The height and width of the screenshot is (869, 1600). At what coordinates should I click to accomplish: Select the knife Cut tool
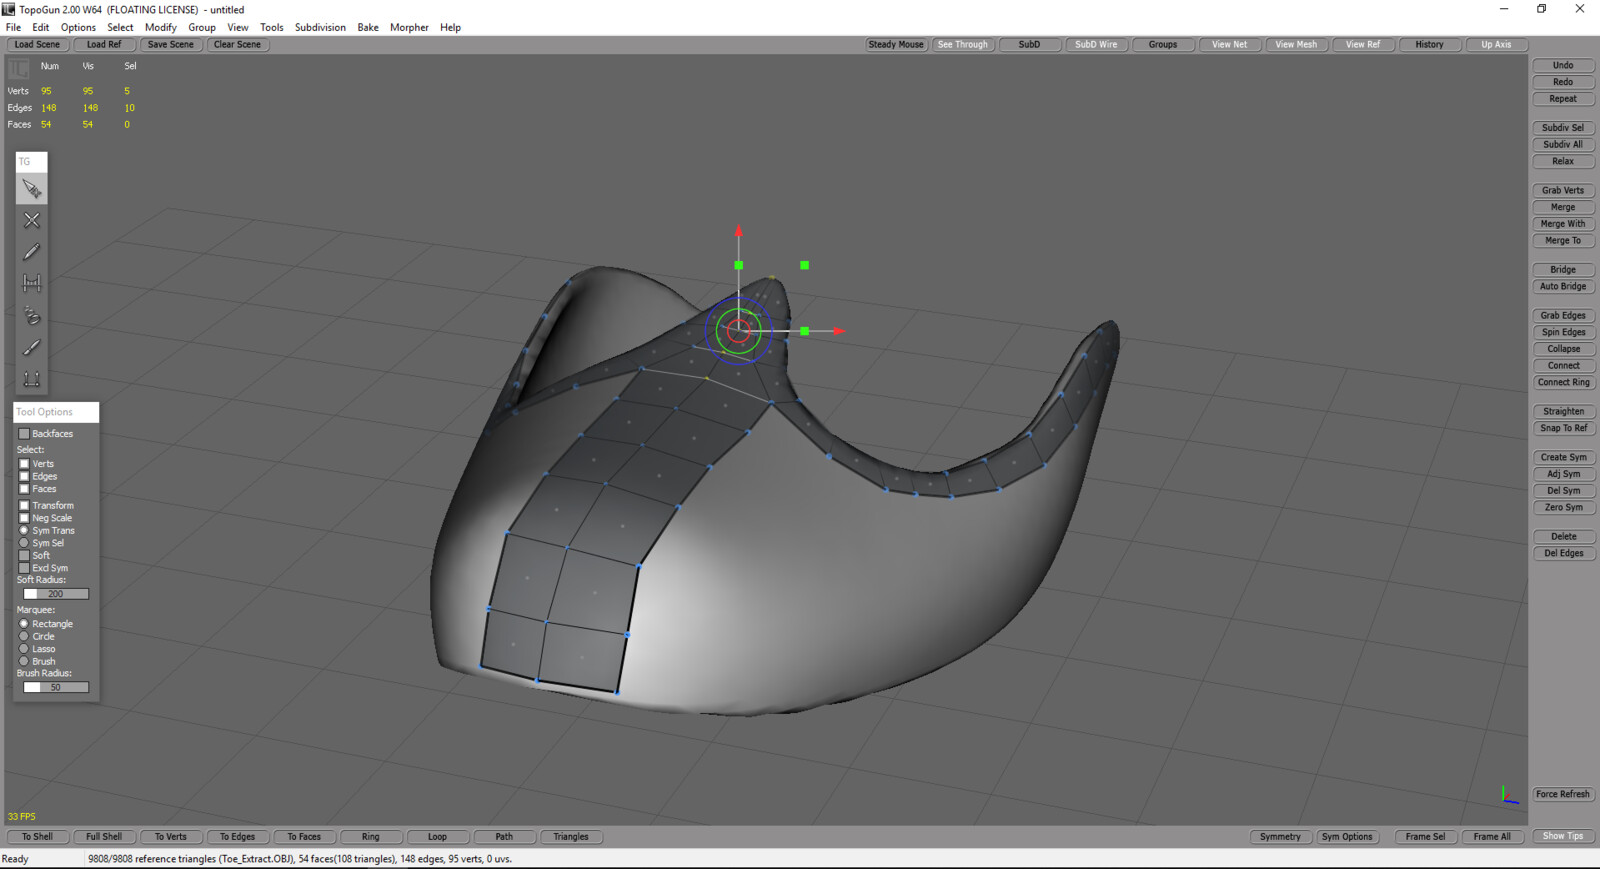pyautogui.click(x=32, y=347)
